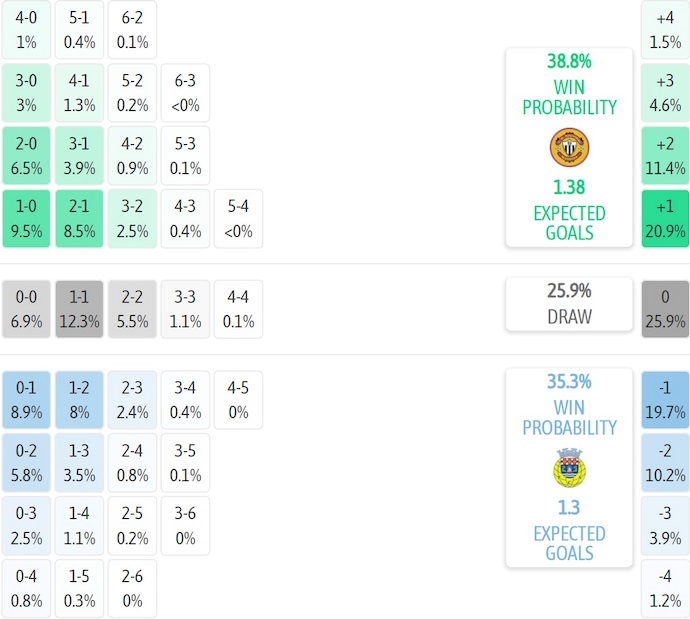Select the 0 margin 25.9% tile

[665, 309]
